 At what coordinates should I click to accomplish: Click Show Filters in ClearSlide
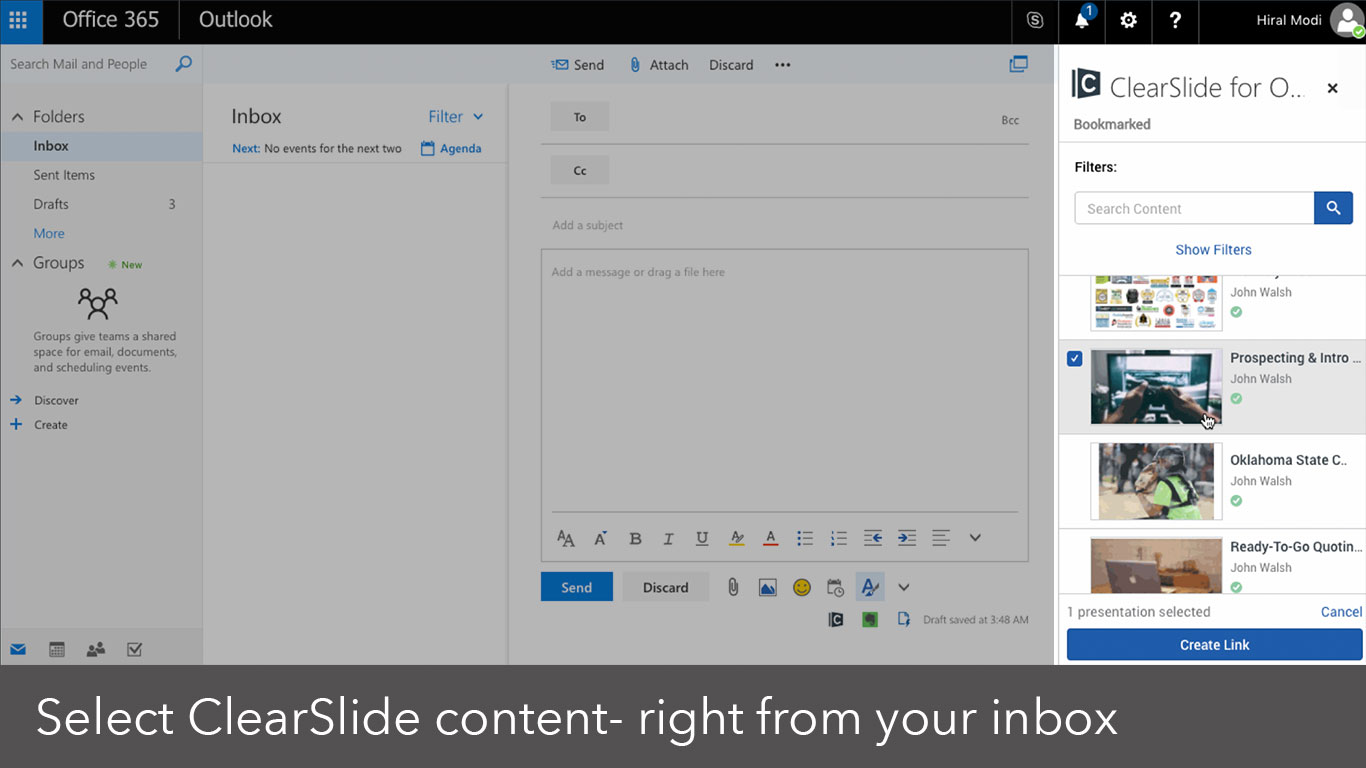1213,250
